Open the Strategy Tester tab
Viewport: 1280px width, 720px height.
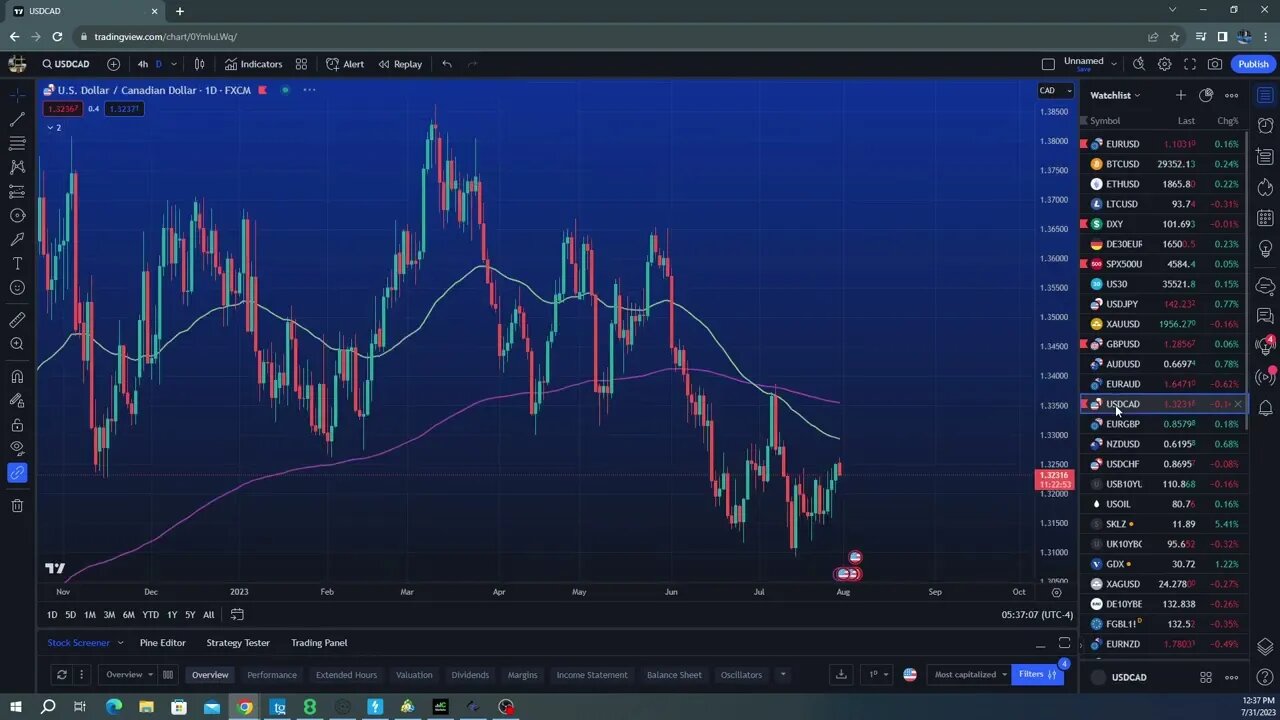tap(238, 643)
